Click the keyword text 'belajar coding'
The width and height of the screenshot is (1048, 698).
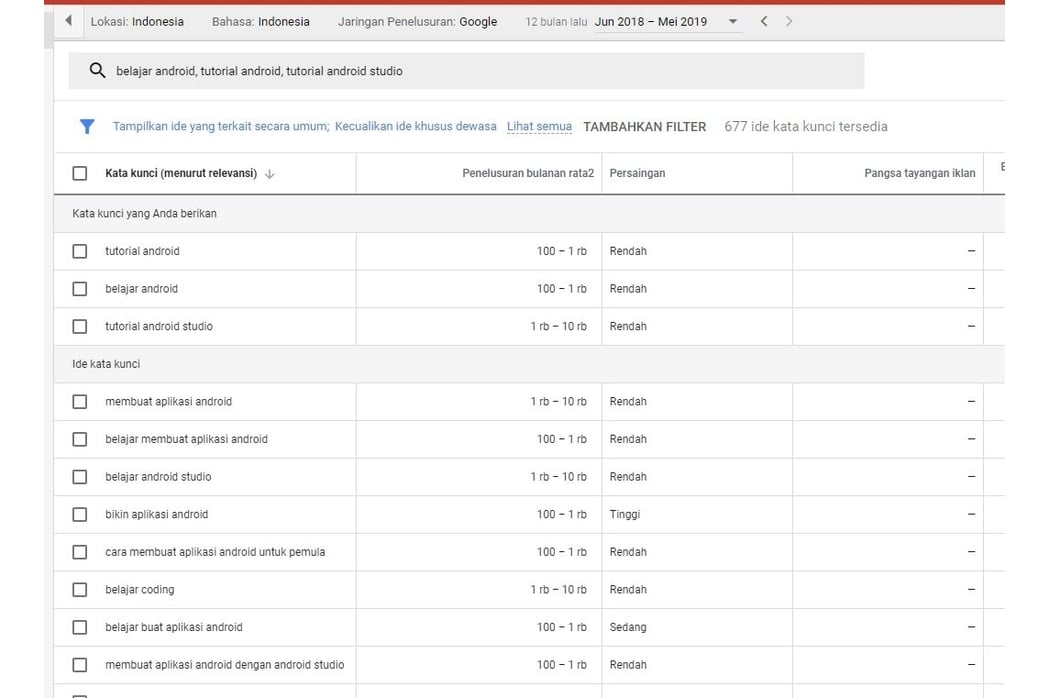pos(140,590)
